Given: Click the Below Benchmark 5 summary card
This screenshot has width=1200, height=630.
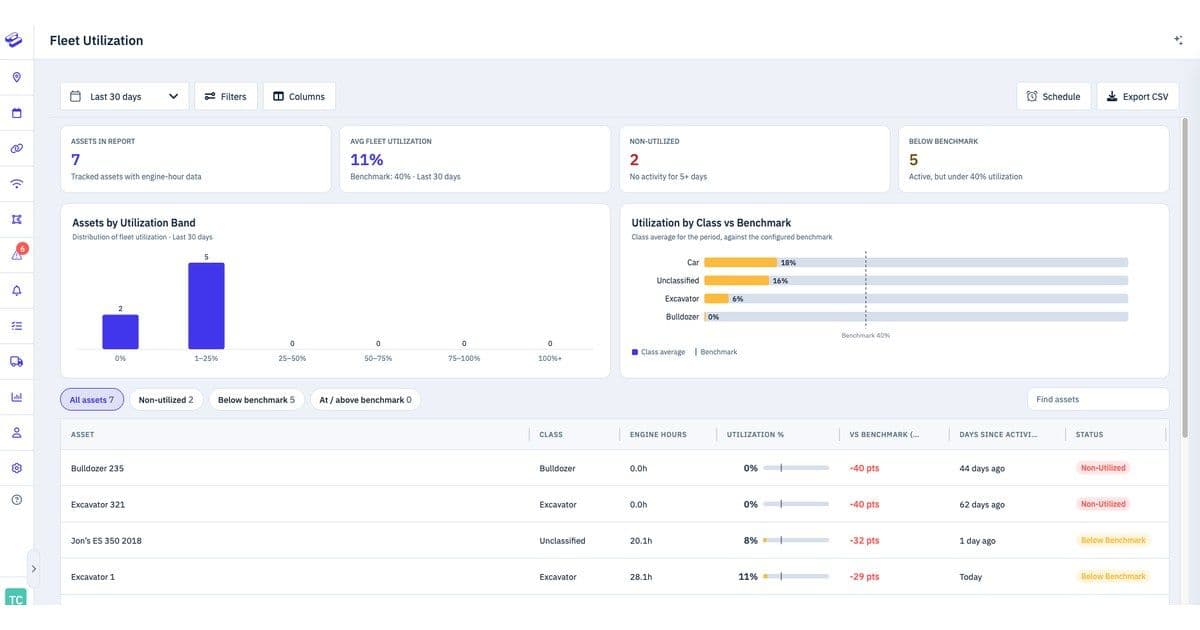Looking at the screenshot, I should pyautogui.click(x=1033, y=159).
